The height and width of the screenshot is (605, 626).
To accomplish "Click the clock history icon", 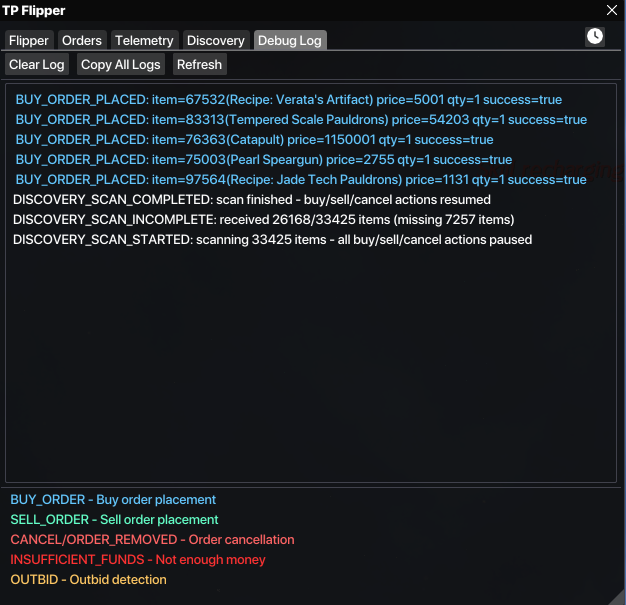I will click(x=594, y=36).
